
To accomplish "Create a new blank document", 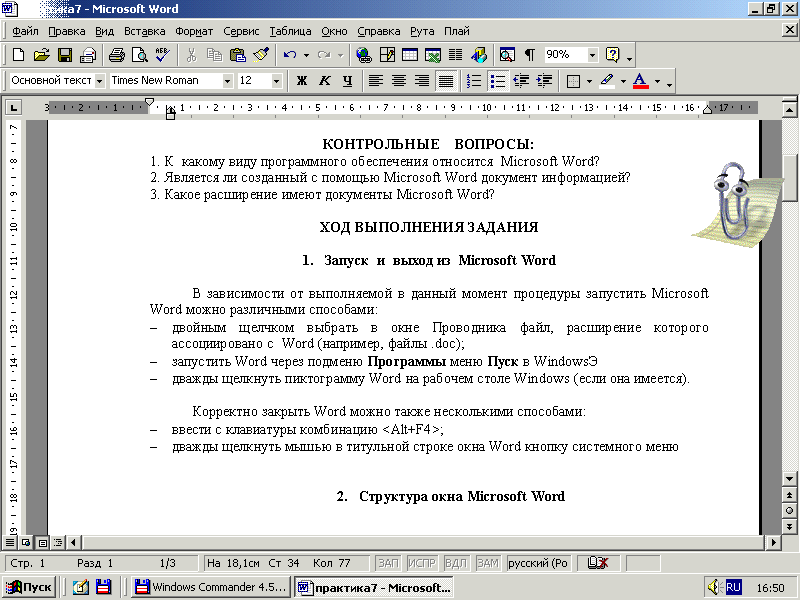I will tap(18, 54).
